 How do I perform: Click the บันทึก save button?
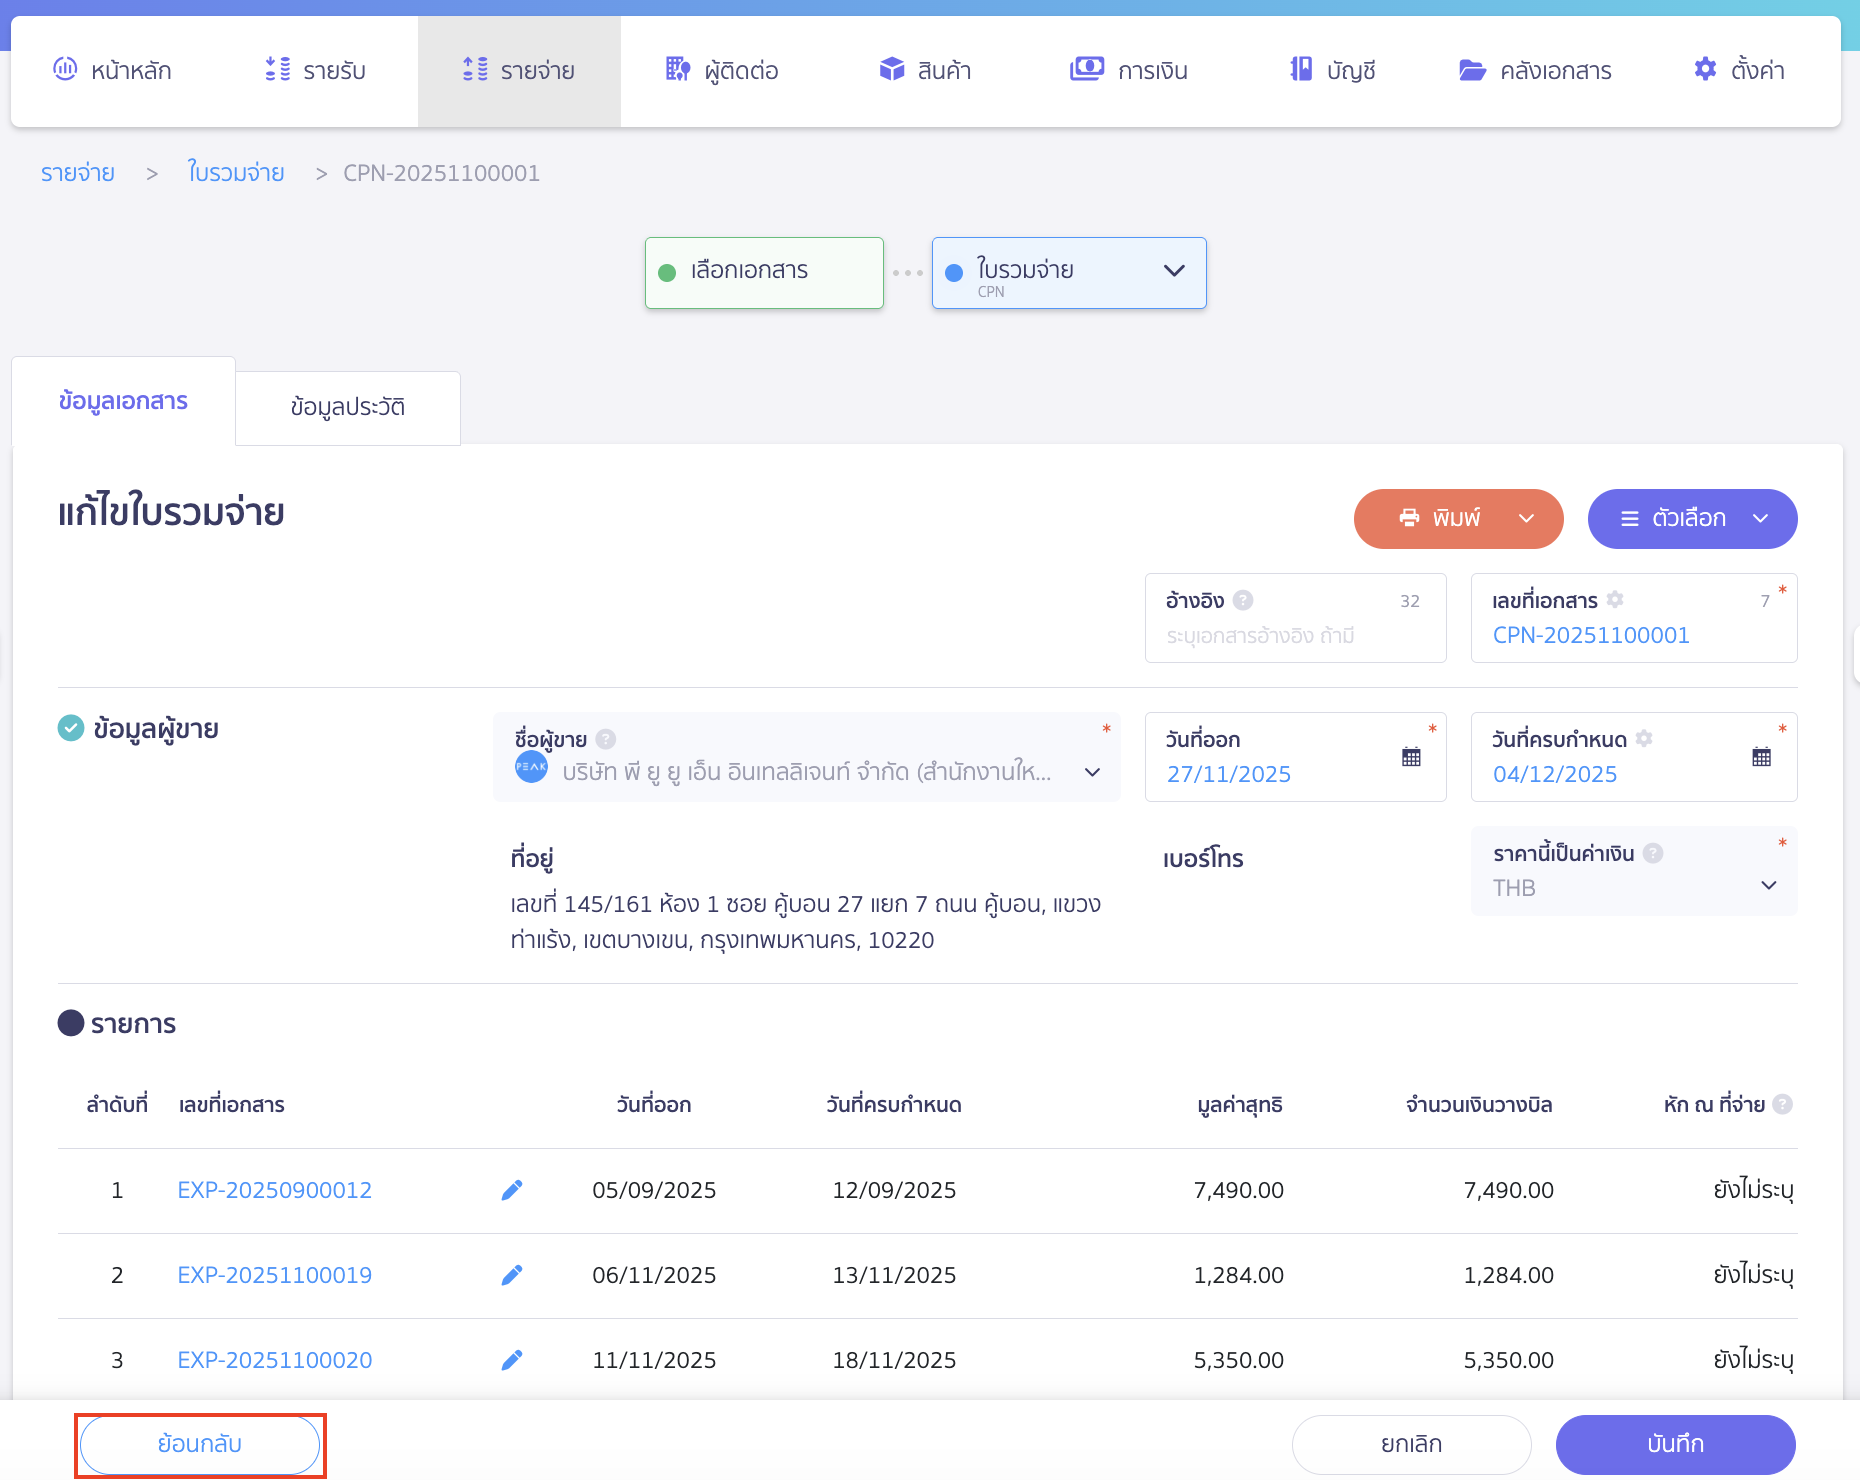pos(1675,1444)
